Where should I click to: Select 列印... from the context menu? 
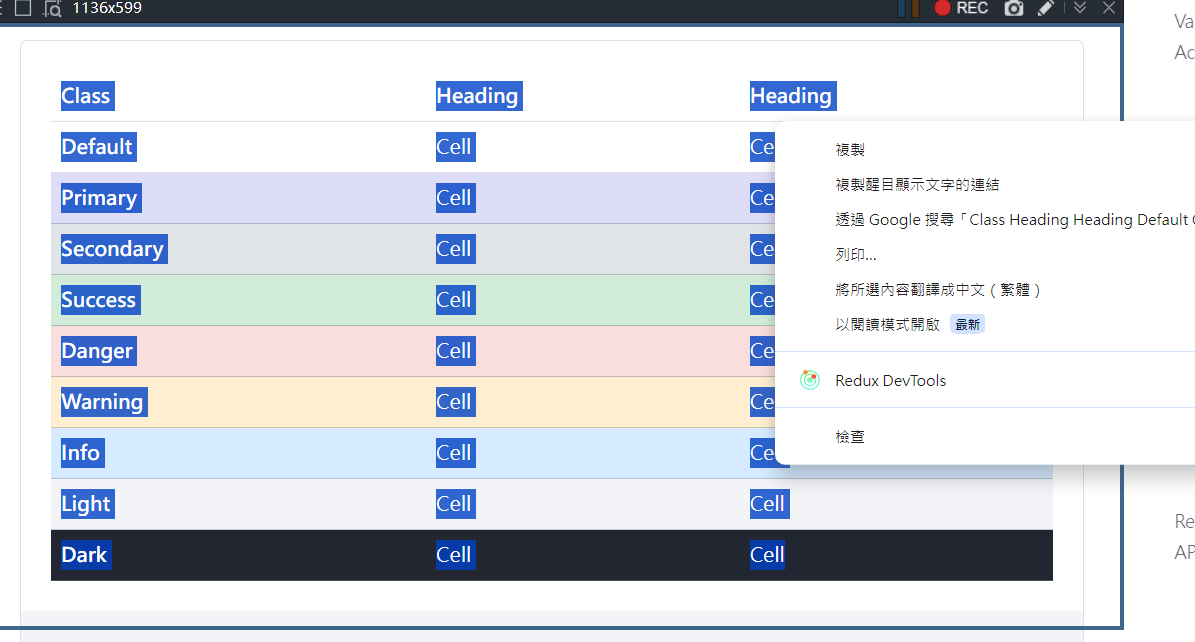(856, 255)
